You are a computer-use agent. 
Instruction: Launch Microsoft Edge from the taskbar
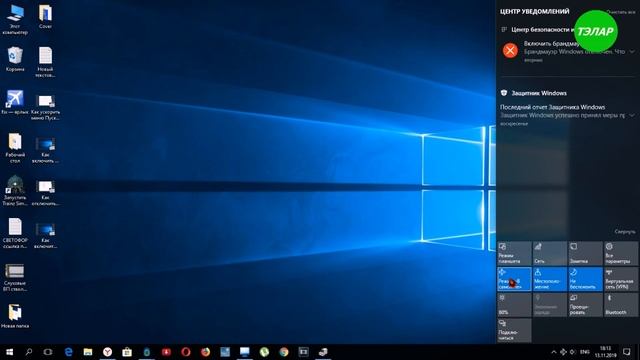[68, 352]
